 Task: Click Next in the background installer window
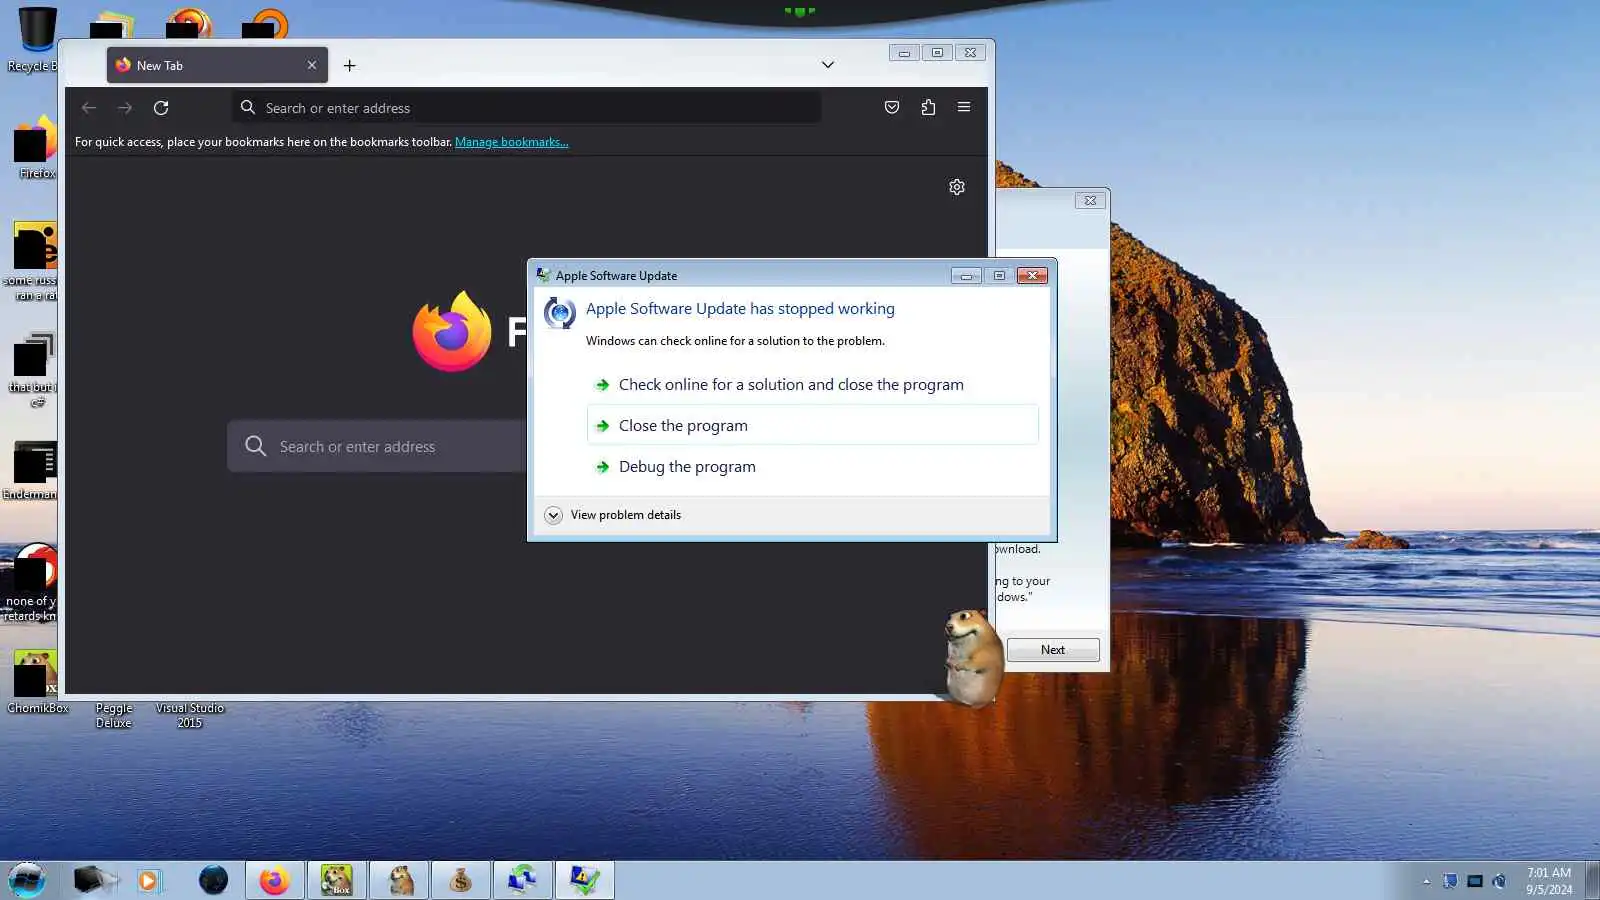[x=1053, y=650]
